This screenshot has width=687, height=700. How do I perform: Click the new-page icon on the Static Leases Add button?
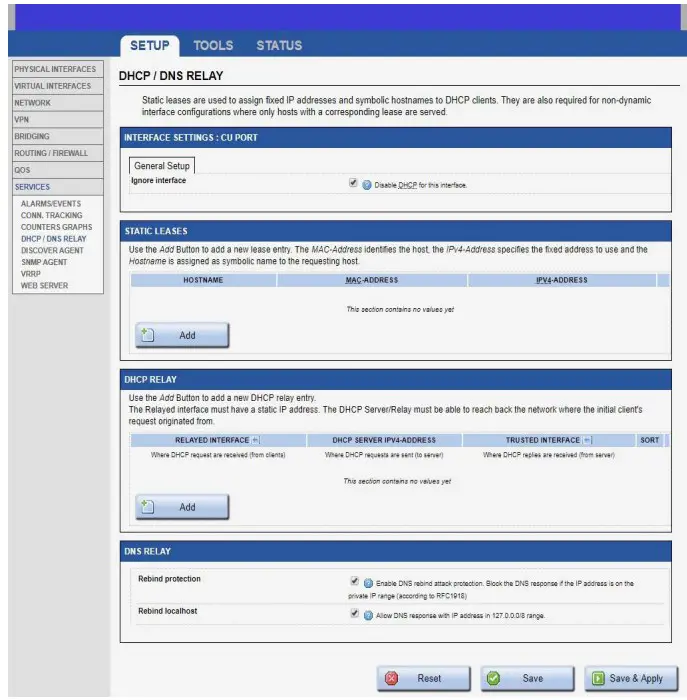coord(147,335)
